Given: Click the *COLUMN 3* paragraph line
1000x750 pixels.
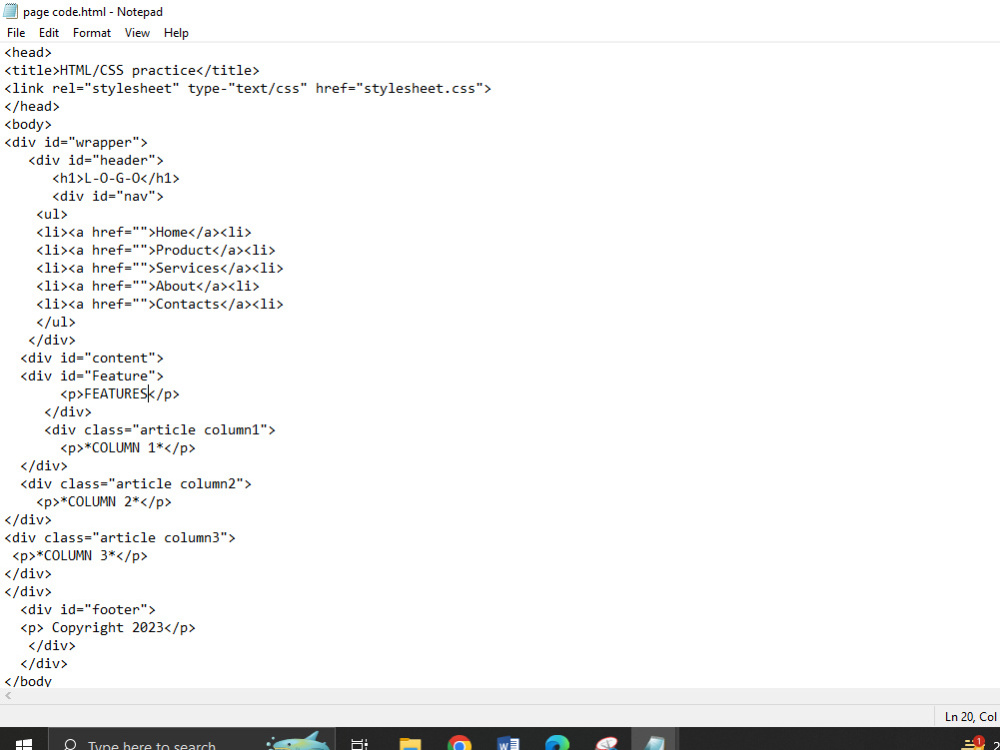Looking at the screenshot, I should pos(80,555).
